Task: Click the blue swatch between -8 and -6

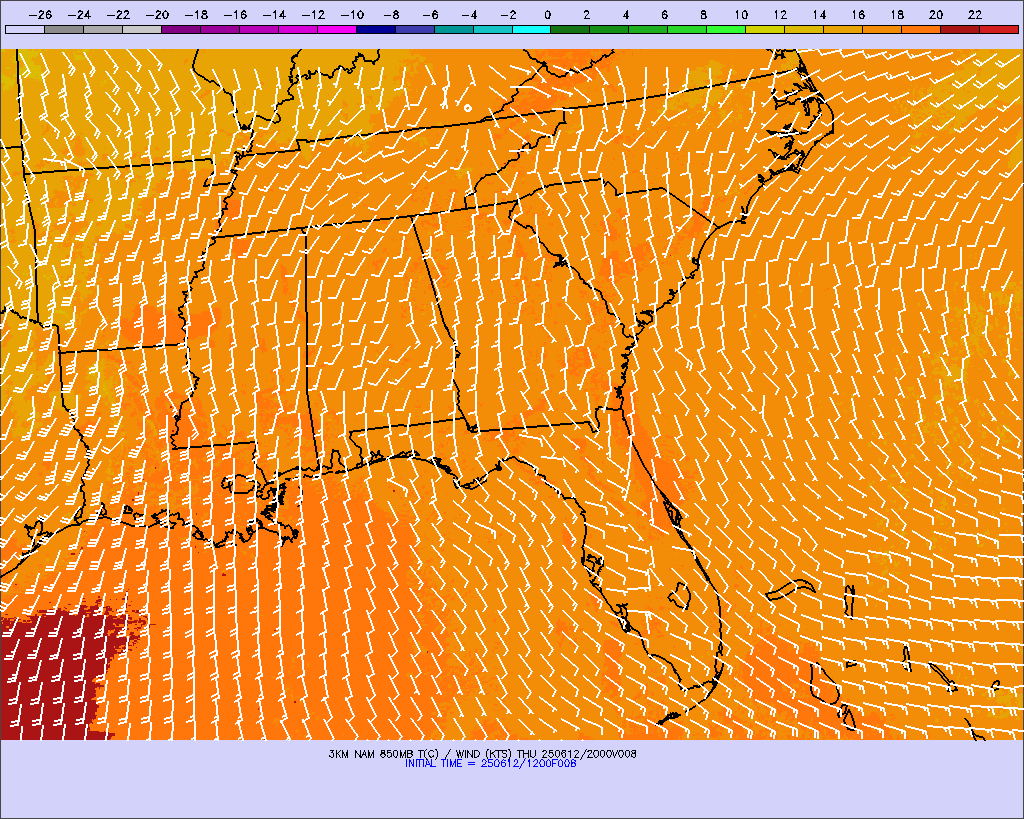Action: point(415,29)
